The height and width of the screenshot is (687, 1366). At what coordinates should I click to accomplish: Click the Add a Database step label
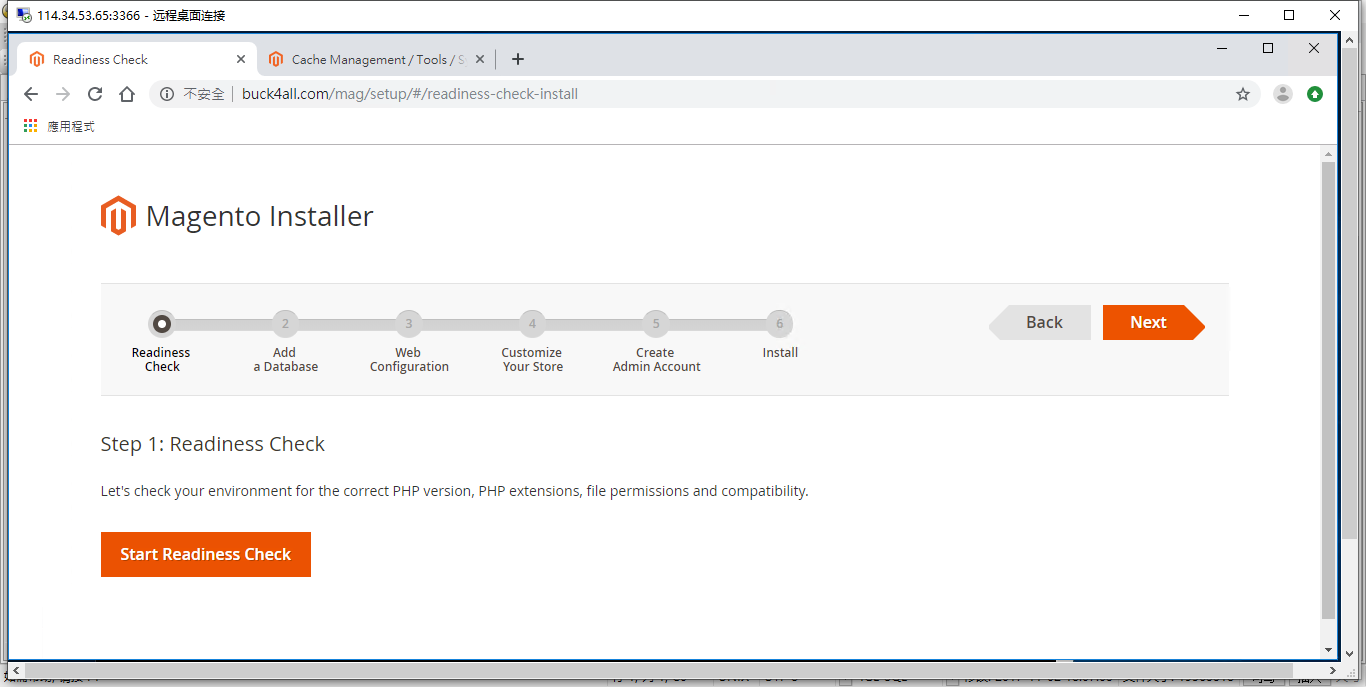tap(285, 360)
